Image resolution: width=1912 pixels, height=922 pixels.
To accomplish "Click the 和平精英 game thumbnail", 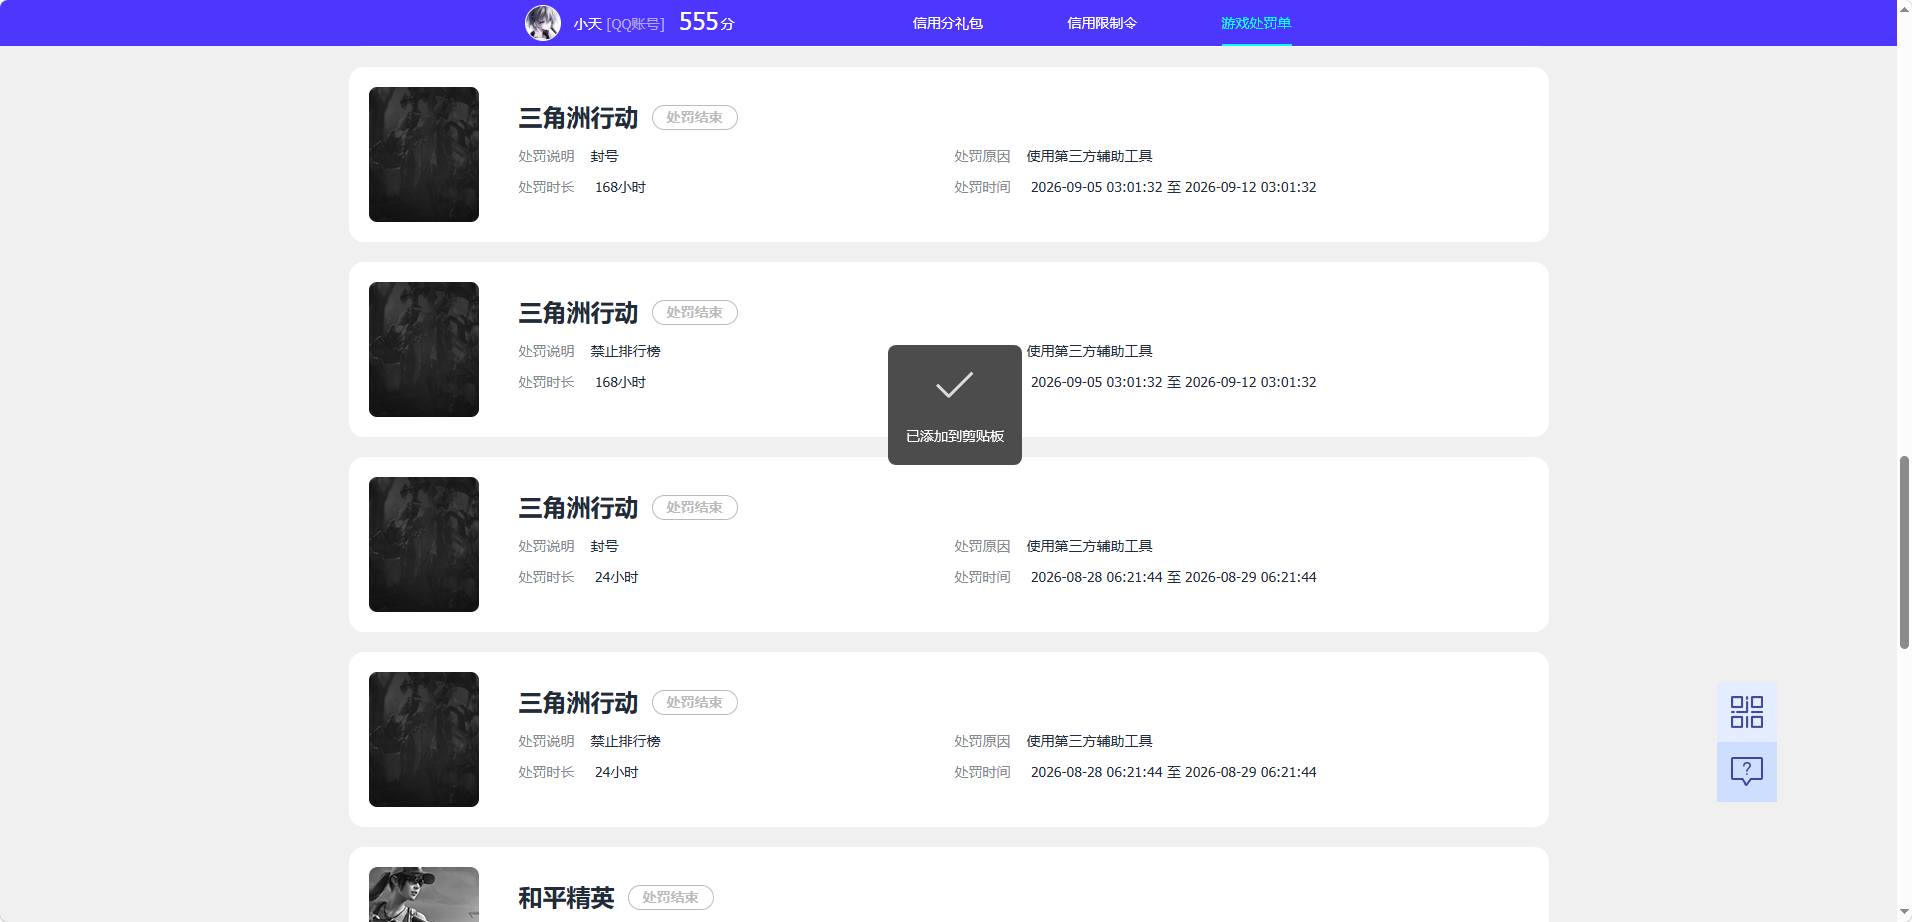I will pos(424,894).
